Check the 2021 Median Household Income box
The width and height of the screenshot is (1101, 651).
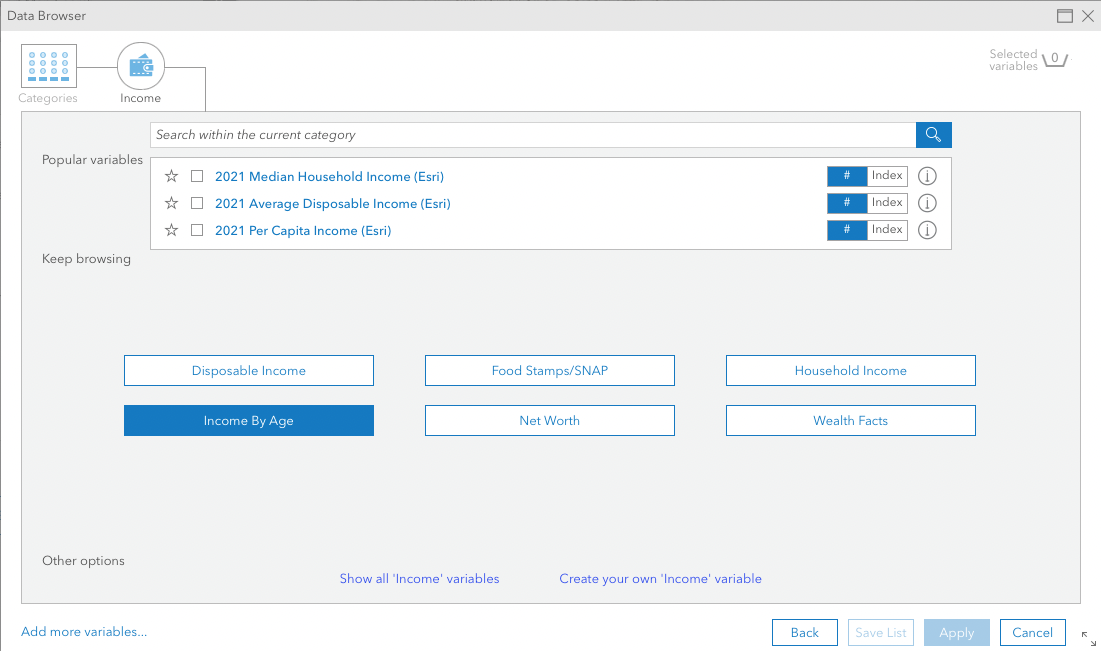pos(197,176)
